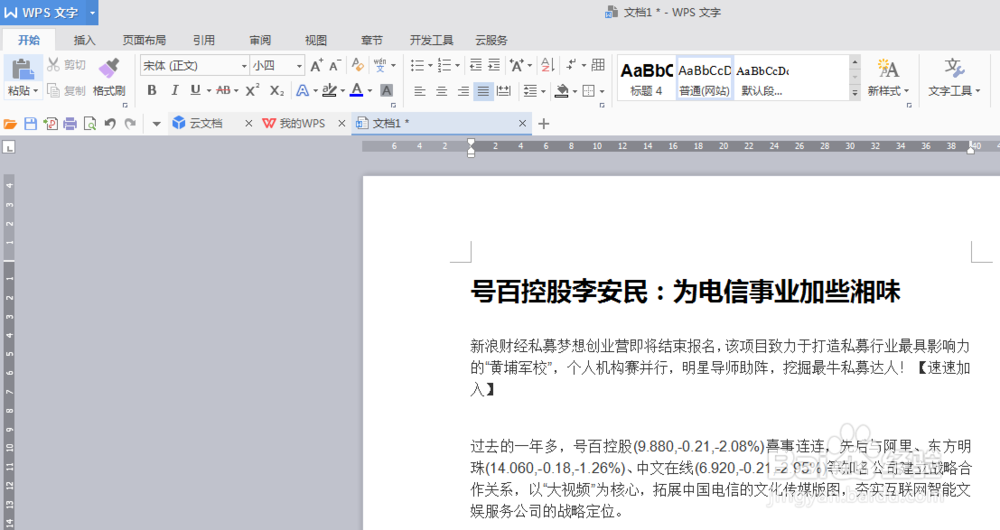This screenshot has width=1000, height=530.
Task: Apply text highlight color pen swatch
Action: [x=329, y=91]
